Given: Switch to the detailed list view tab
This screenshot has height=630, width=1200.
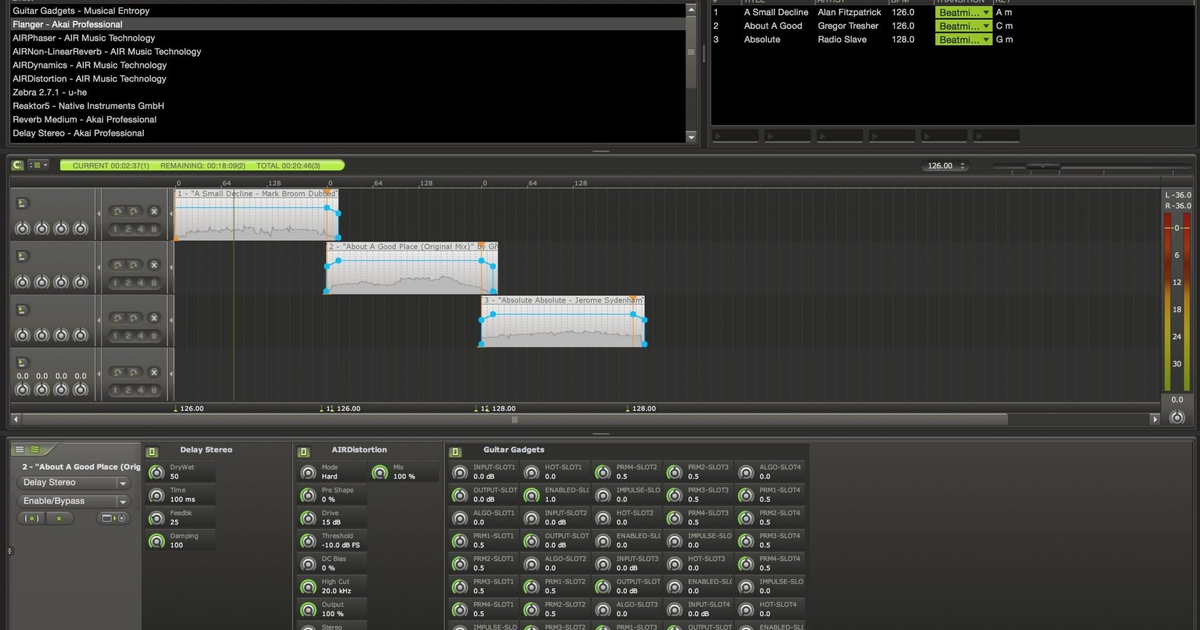Looking at the screenshot, I should (x=34, y=449).
